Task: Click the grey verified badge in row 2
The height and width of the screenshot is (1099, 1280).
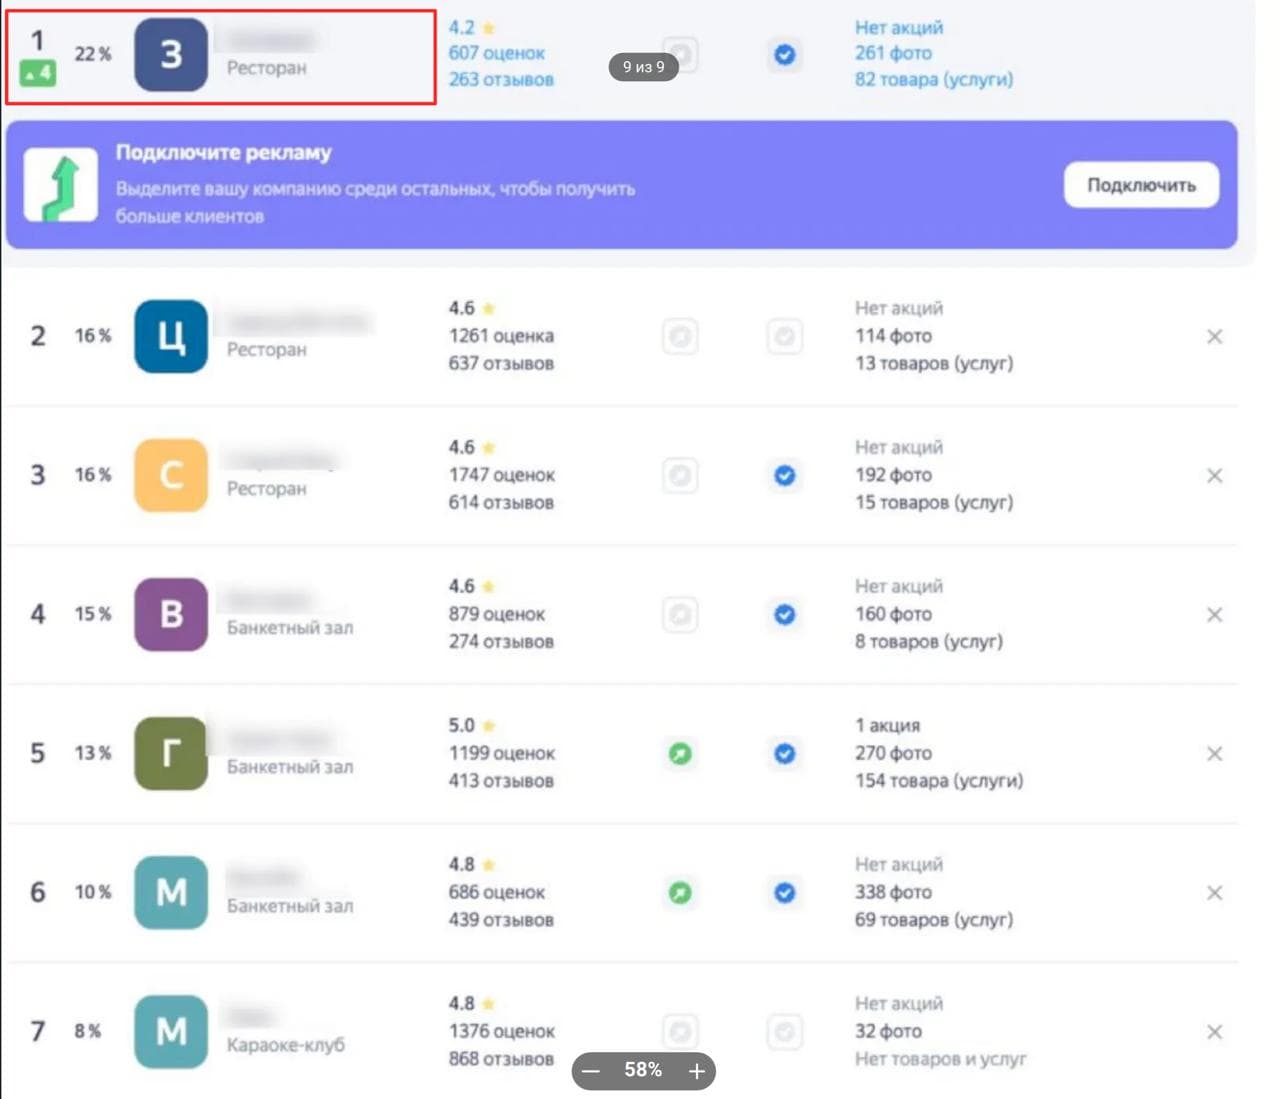Action: coord(785,336)
